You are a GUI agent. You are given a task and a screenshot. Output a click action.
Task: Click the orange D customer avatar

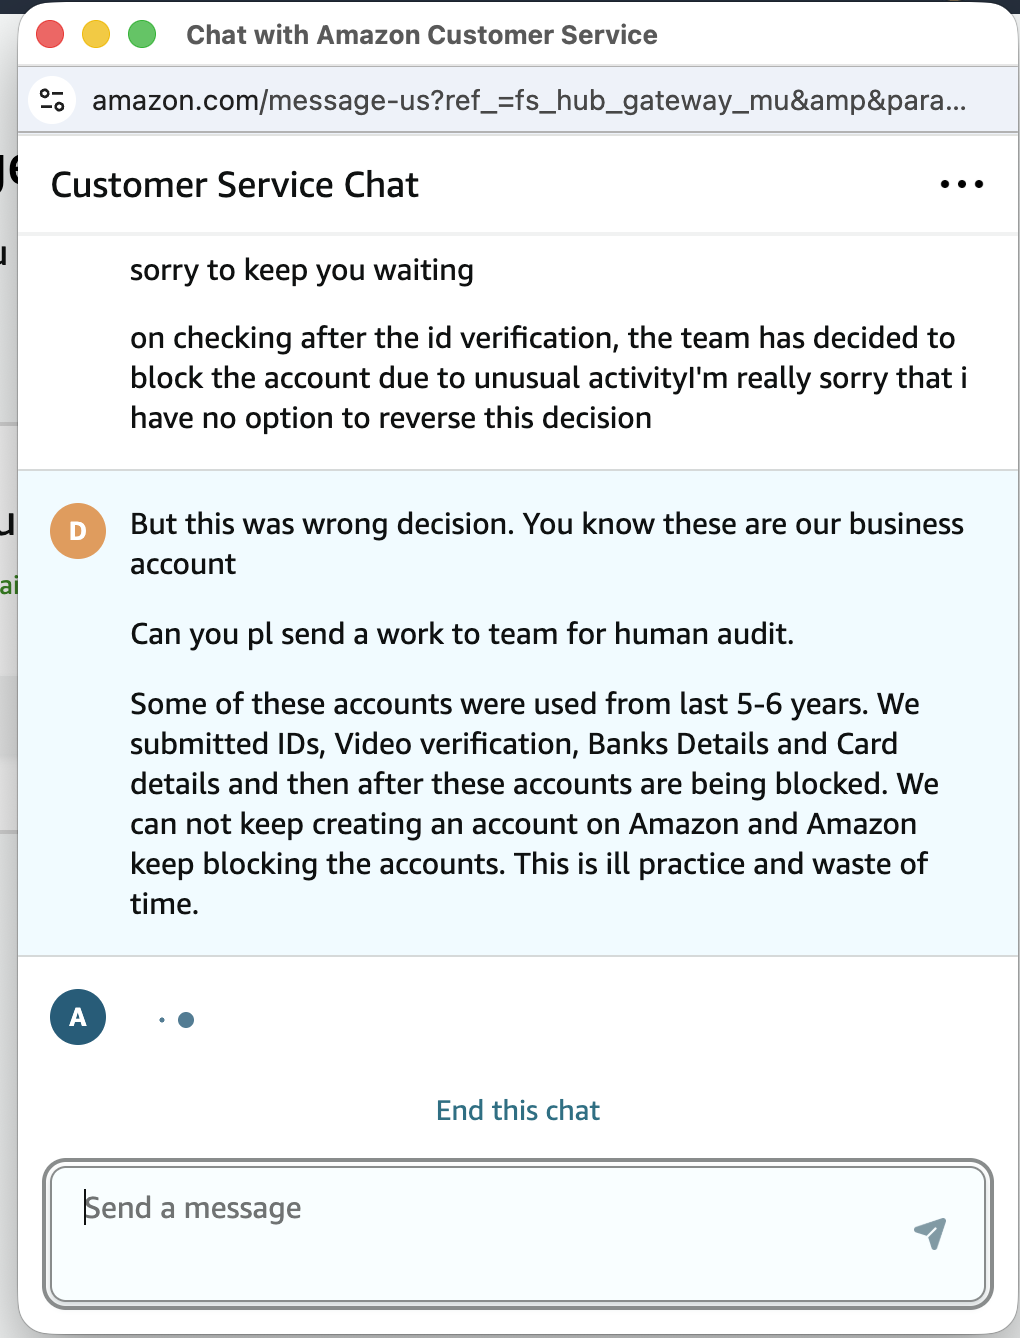(x=78, y=531)
